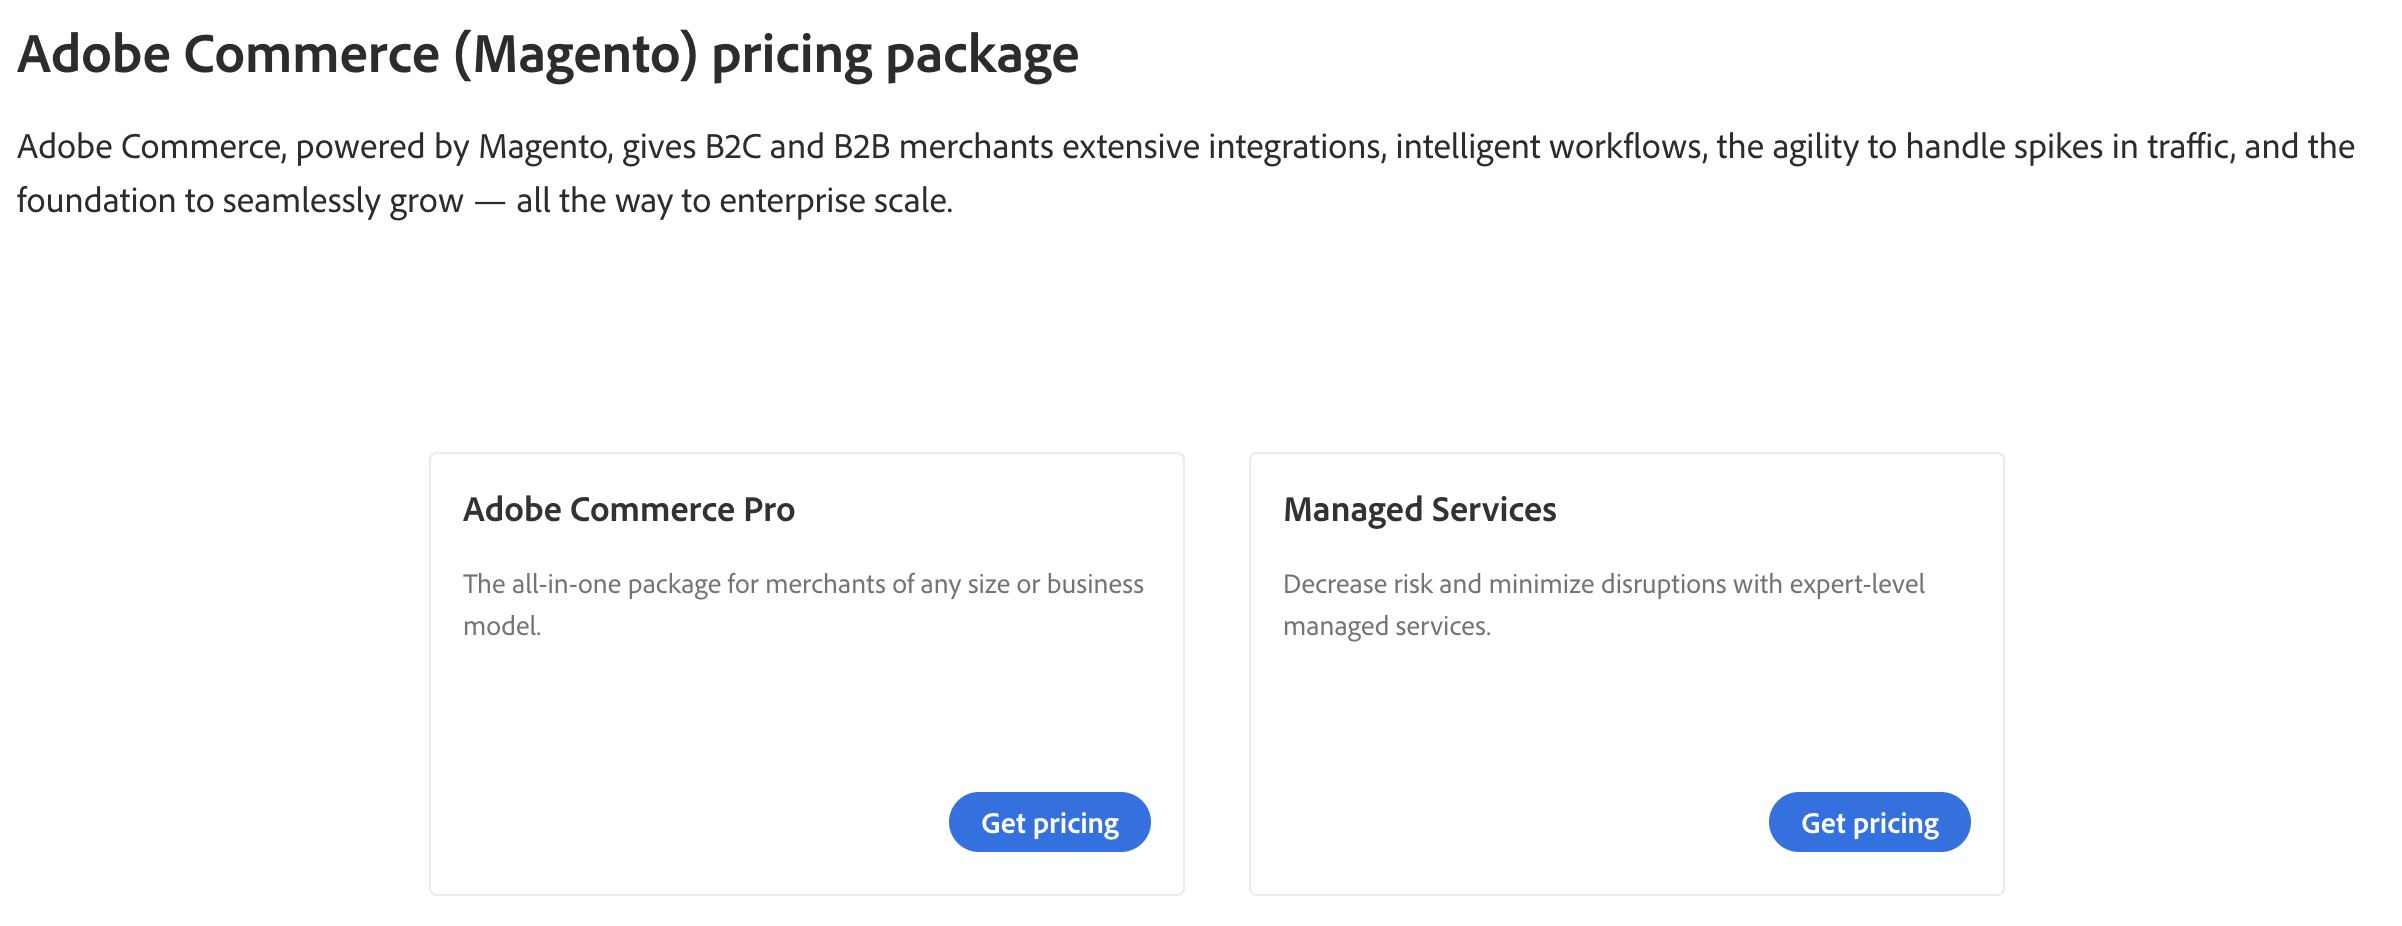
Task: Click the word "(Magento)" in the main heading
Action: (575, 54)
